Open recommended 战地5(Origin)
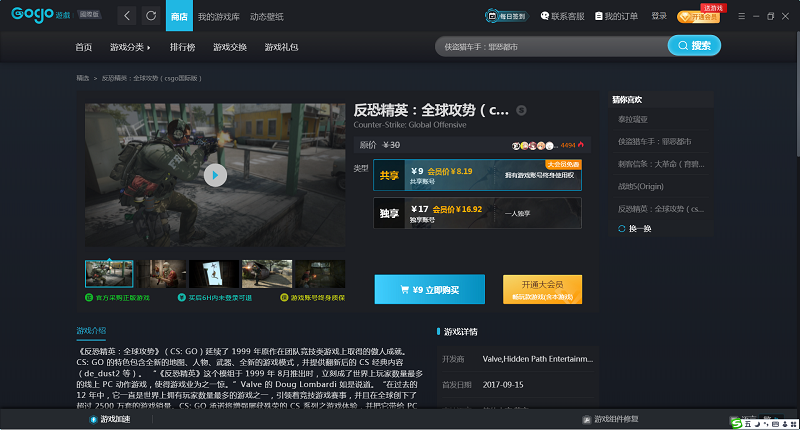The image size is (800, 430). click(x=641, y=187)
